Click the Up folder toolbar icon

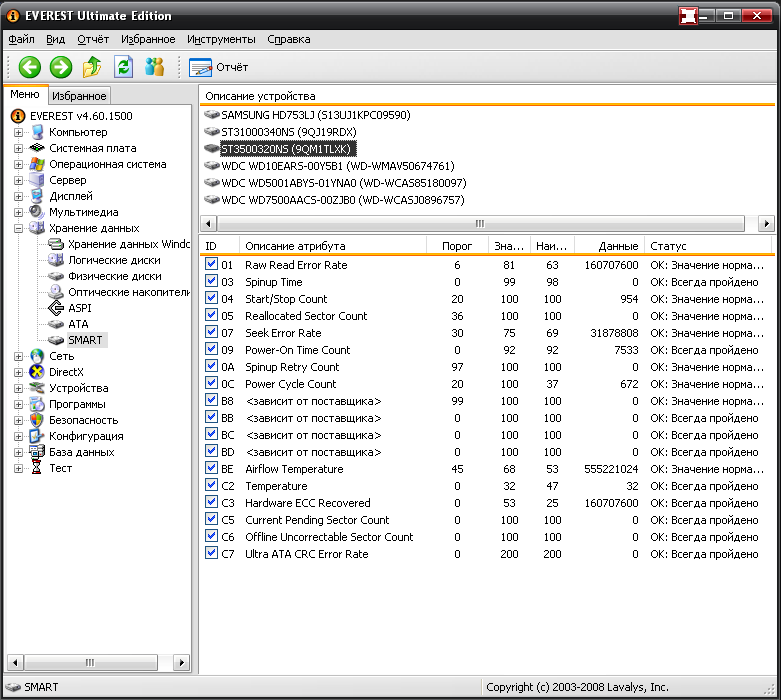pos(92,67)
